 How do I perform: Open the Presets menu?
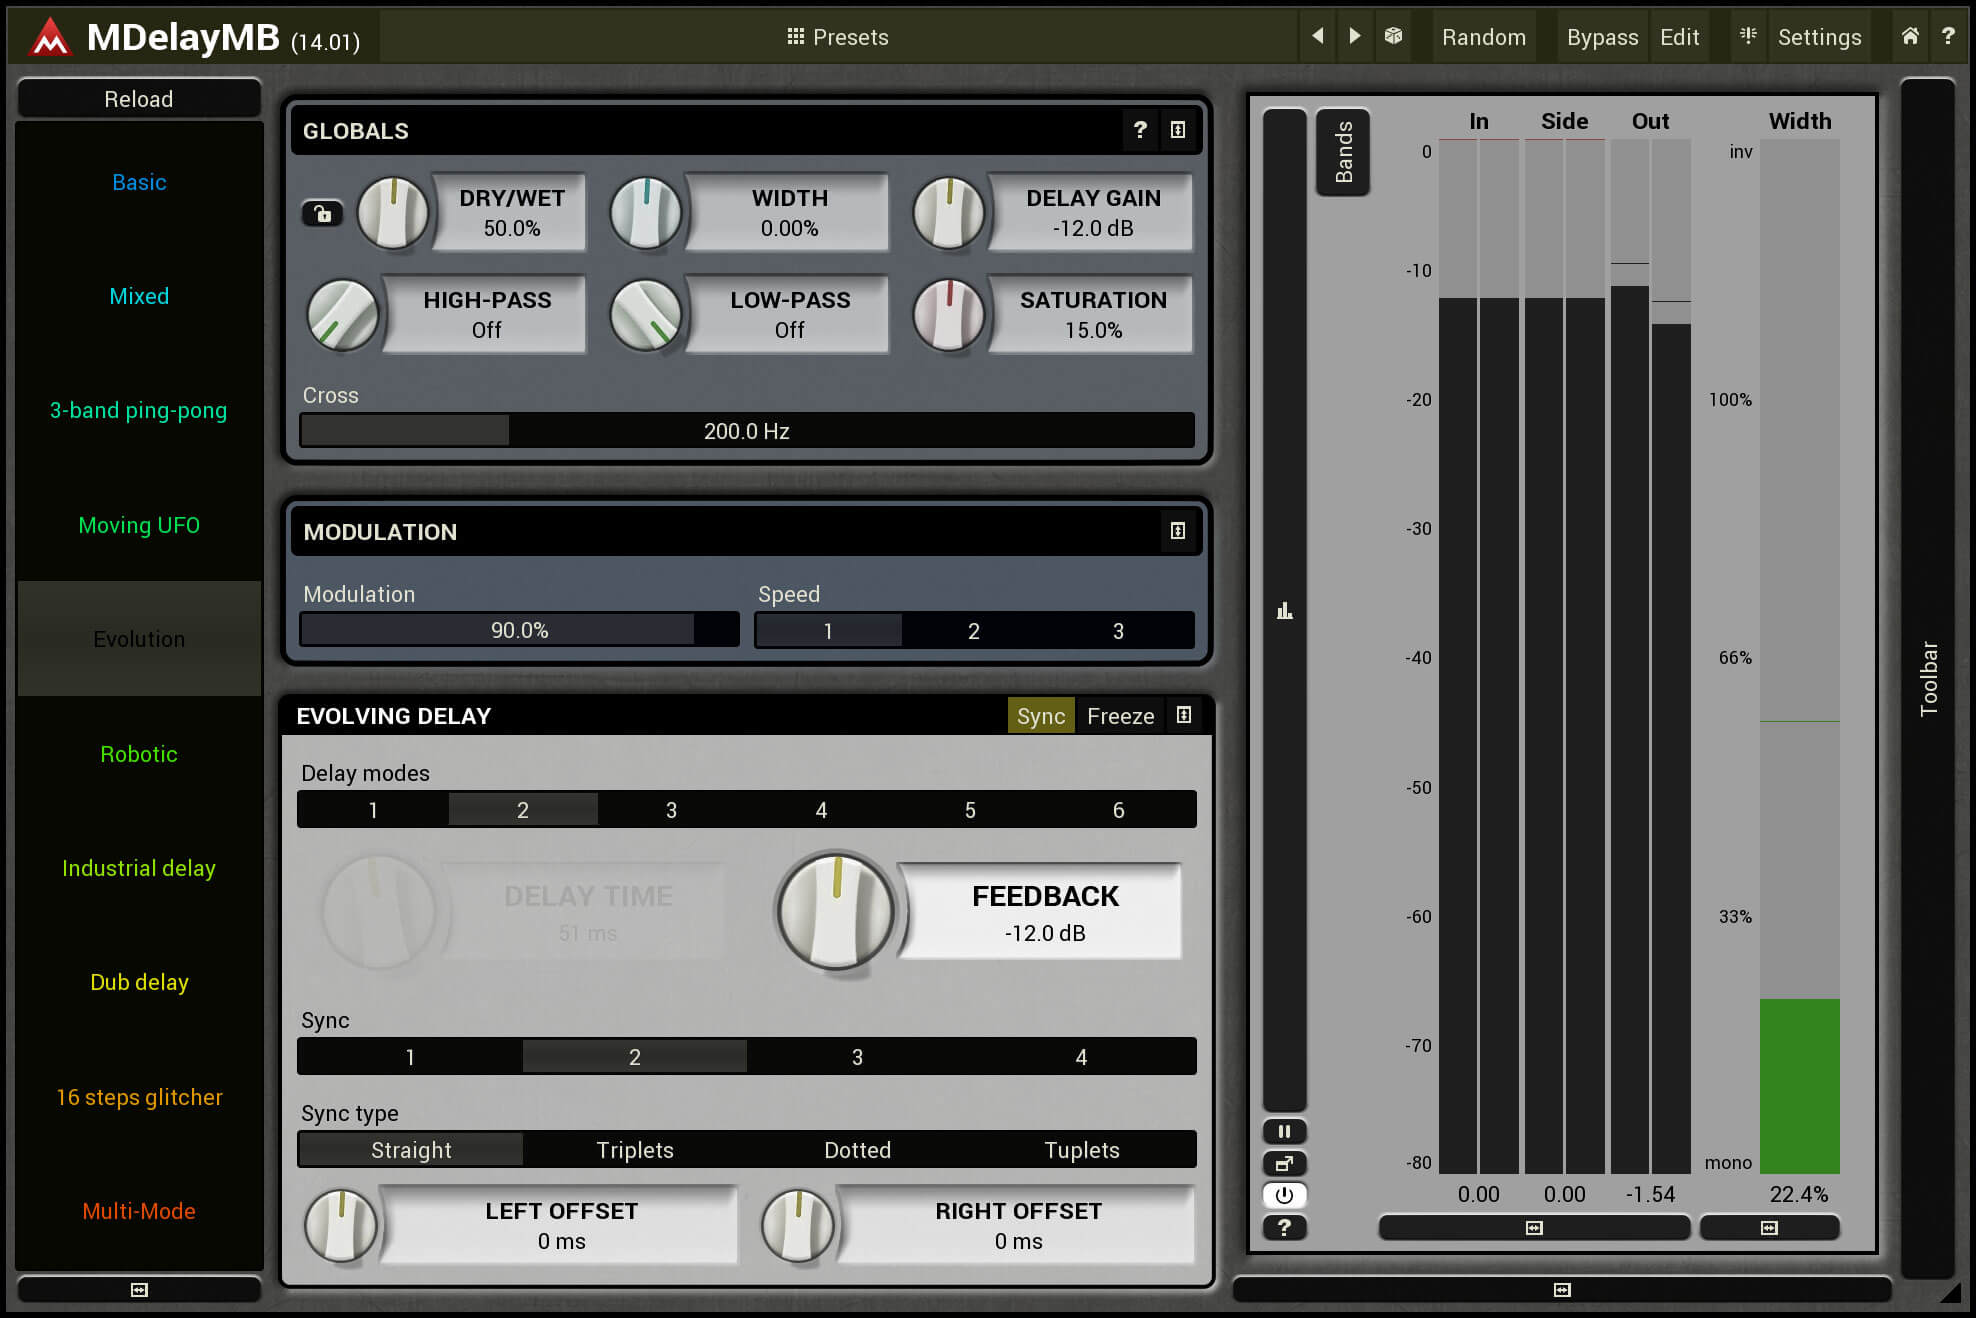(x=837, y=37)
